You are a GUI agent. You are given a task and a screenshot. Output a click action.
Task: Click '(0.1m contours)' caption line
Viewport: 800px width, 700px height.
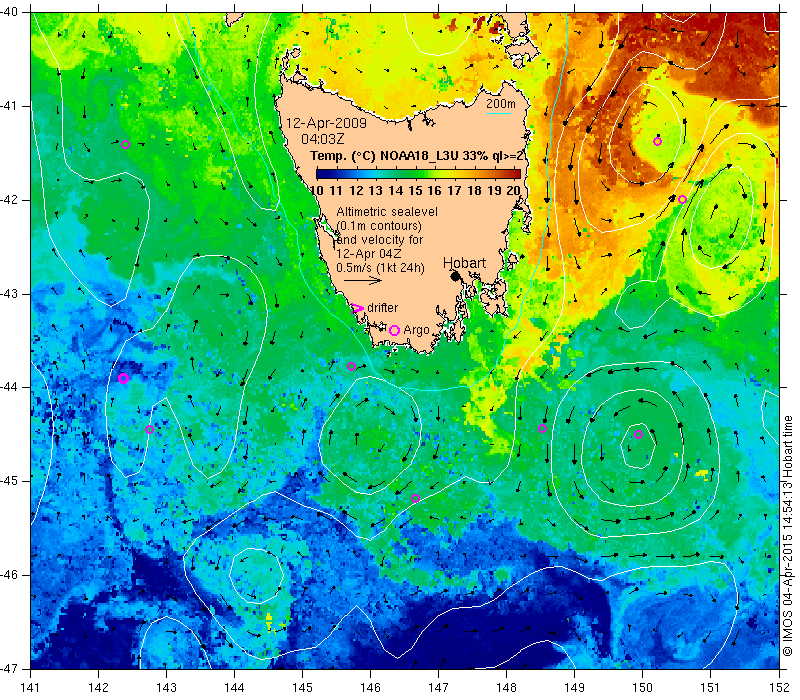[x=379, y=226]
